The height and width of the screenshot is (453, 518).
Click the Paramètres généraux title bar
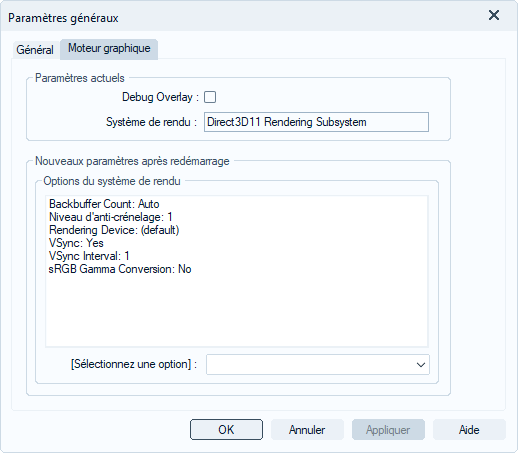(233, 16)
